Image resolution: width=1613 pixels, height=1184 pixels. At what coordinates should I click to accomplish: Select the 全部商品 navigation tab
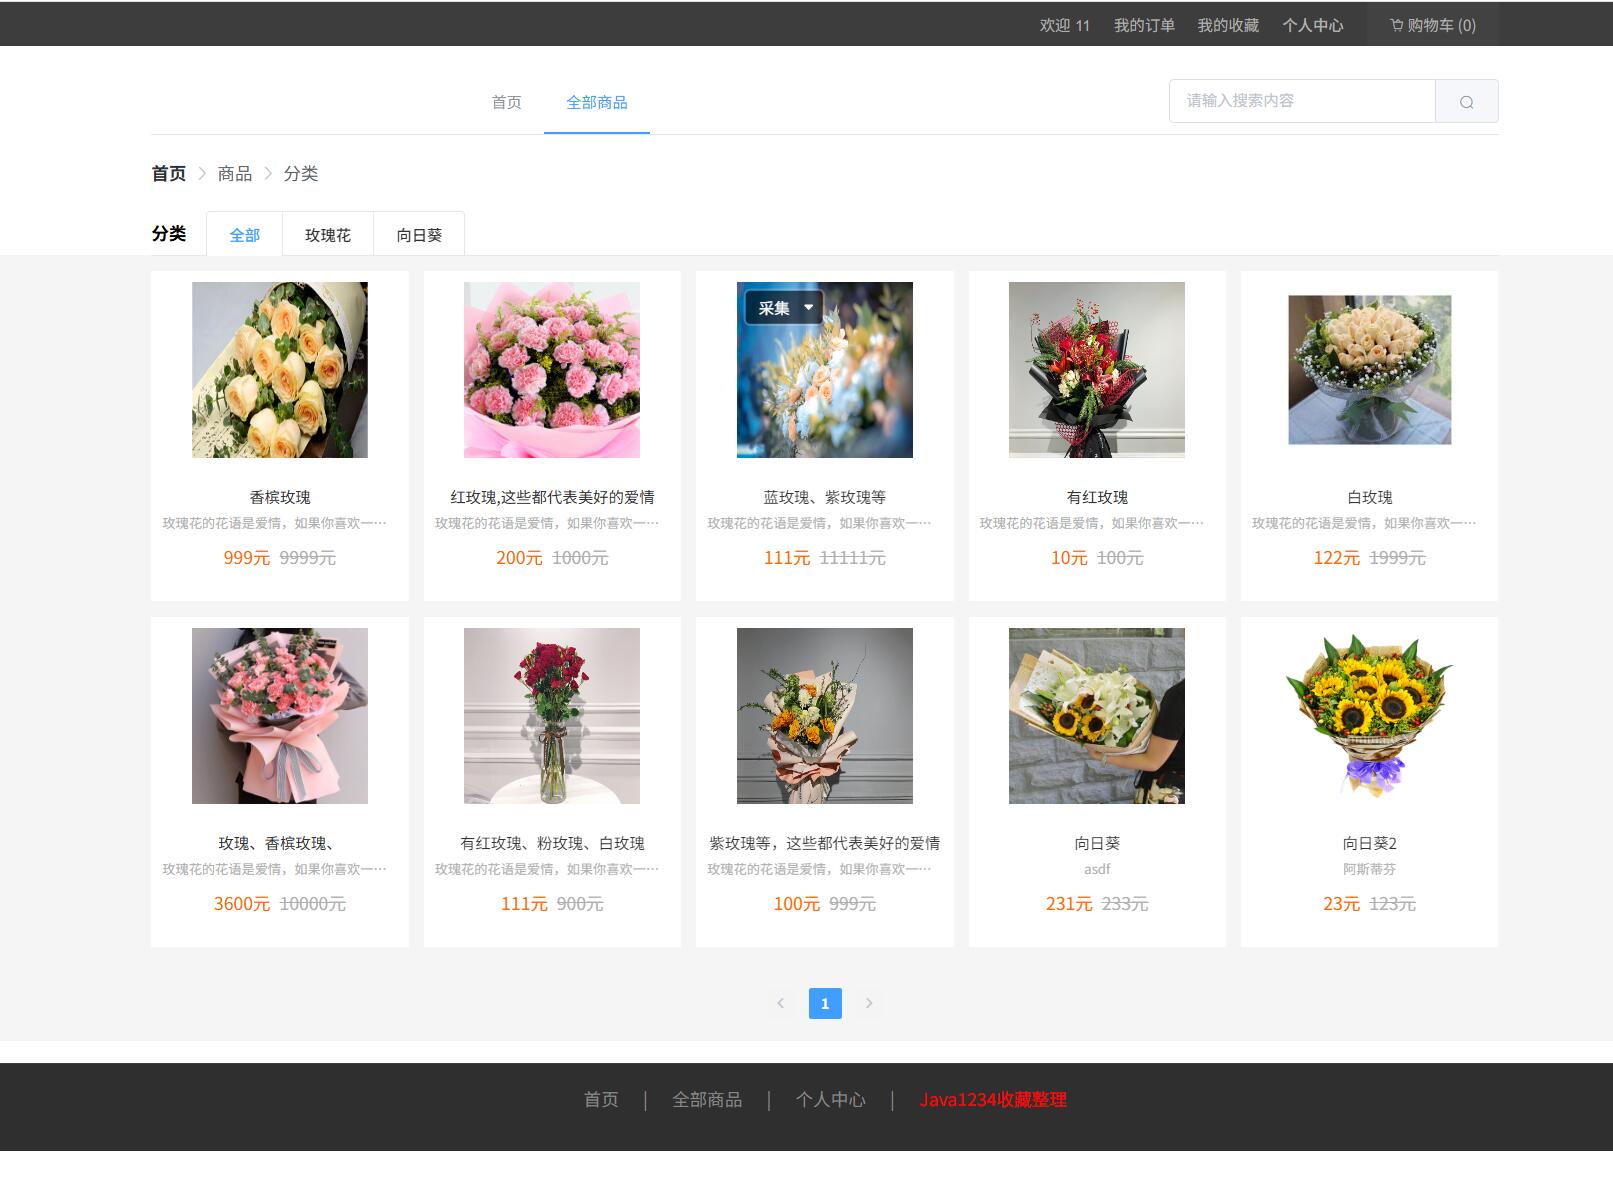point(597,102)
